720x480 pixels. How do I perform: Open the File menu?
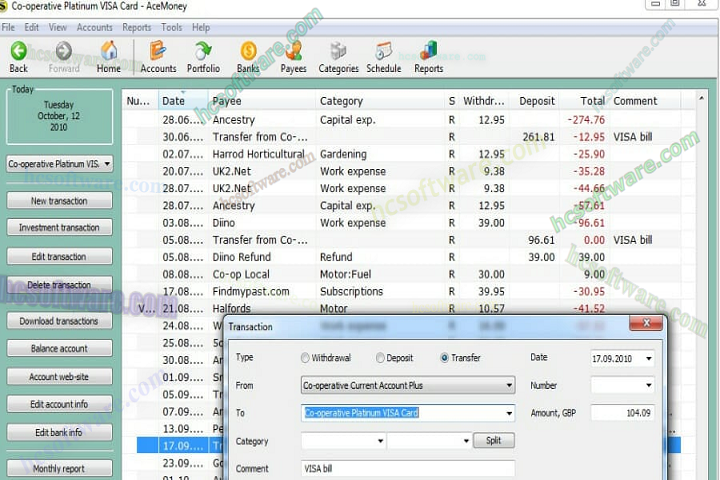(x=8, y=28)
